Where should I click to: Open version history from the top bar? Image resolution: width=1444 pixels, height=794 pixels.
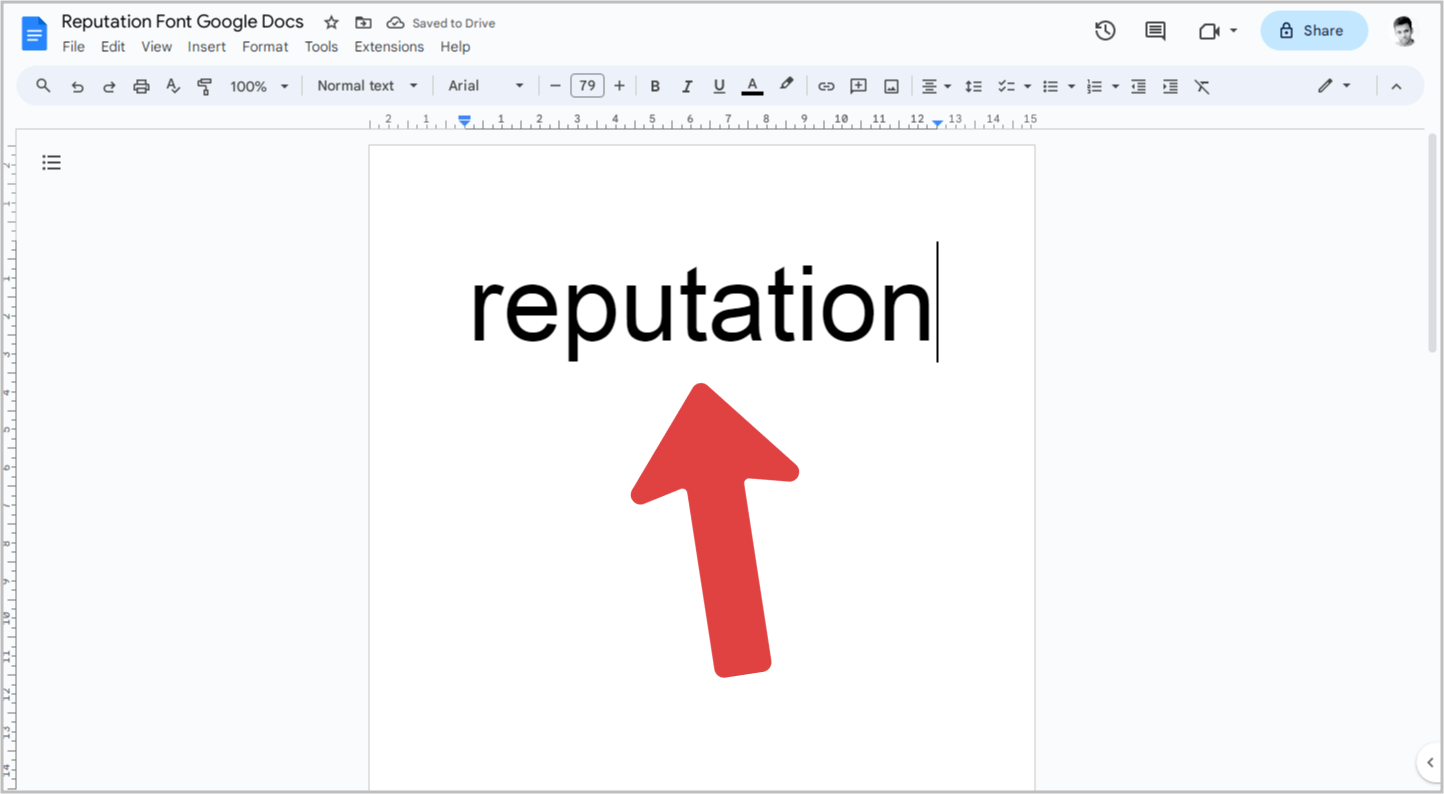[1105, 31]
